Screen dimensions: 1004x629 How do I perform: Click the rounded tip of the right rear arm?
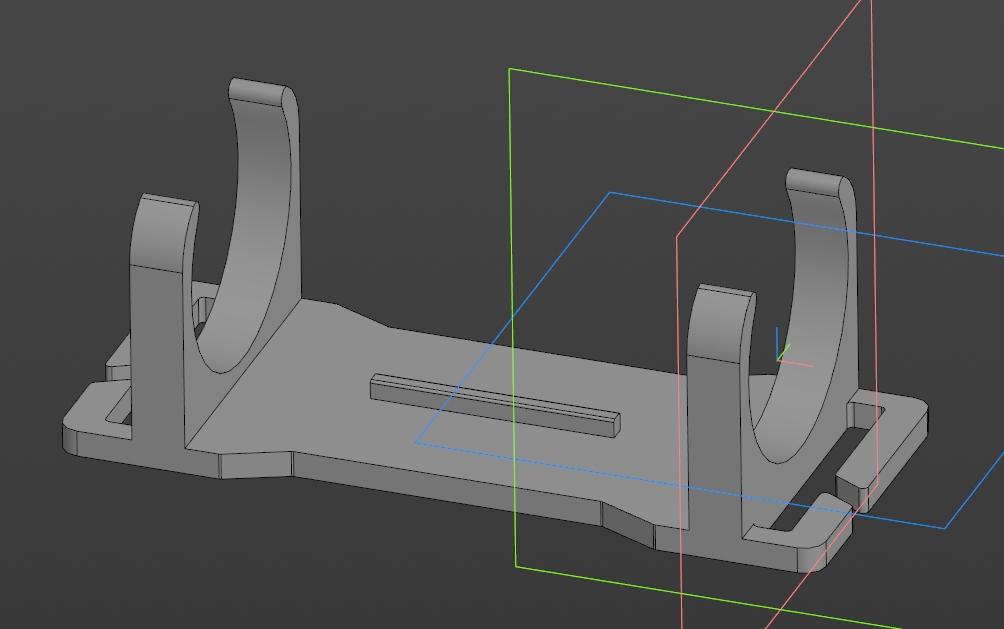[x=818, y=182]
